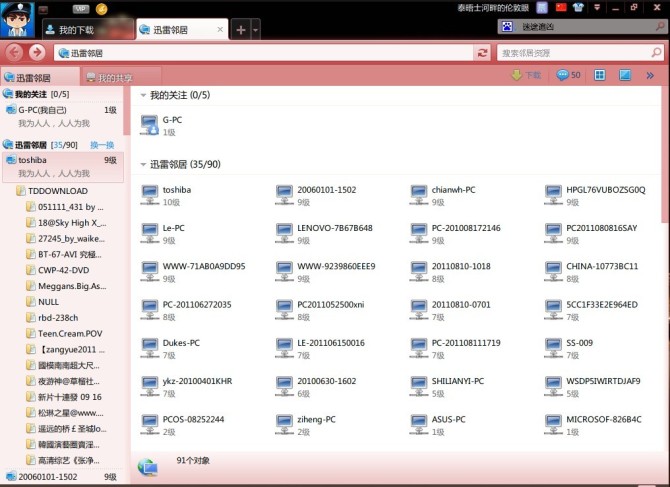This screenshot has height=487, width=670.
Task: Collapse the 我的关注 (0/5) section
Action: pyautogui.click(x=143, y=95)
